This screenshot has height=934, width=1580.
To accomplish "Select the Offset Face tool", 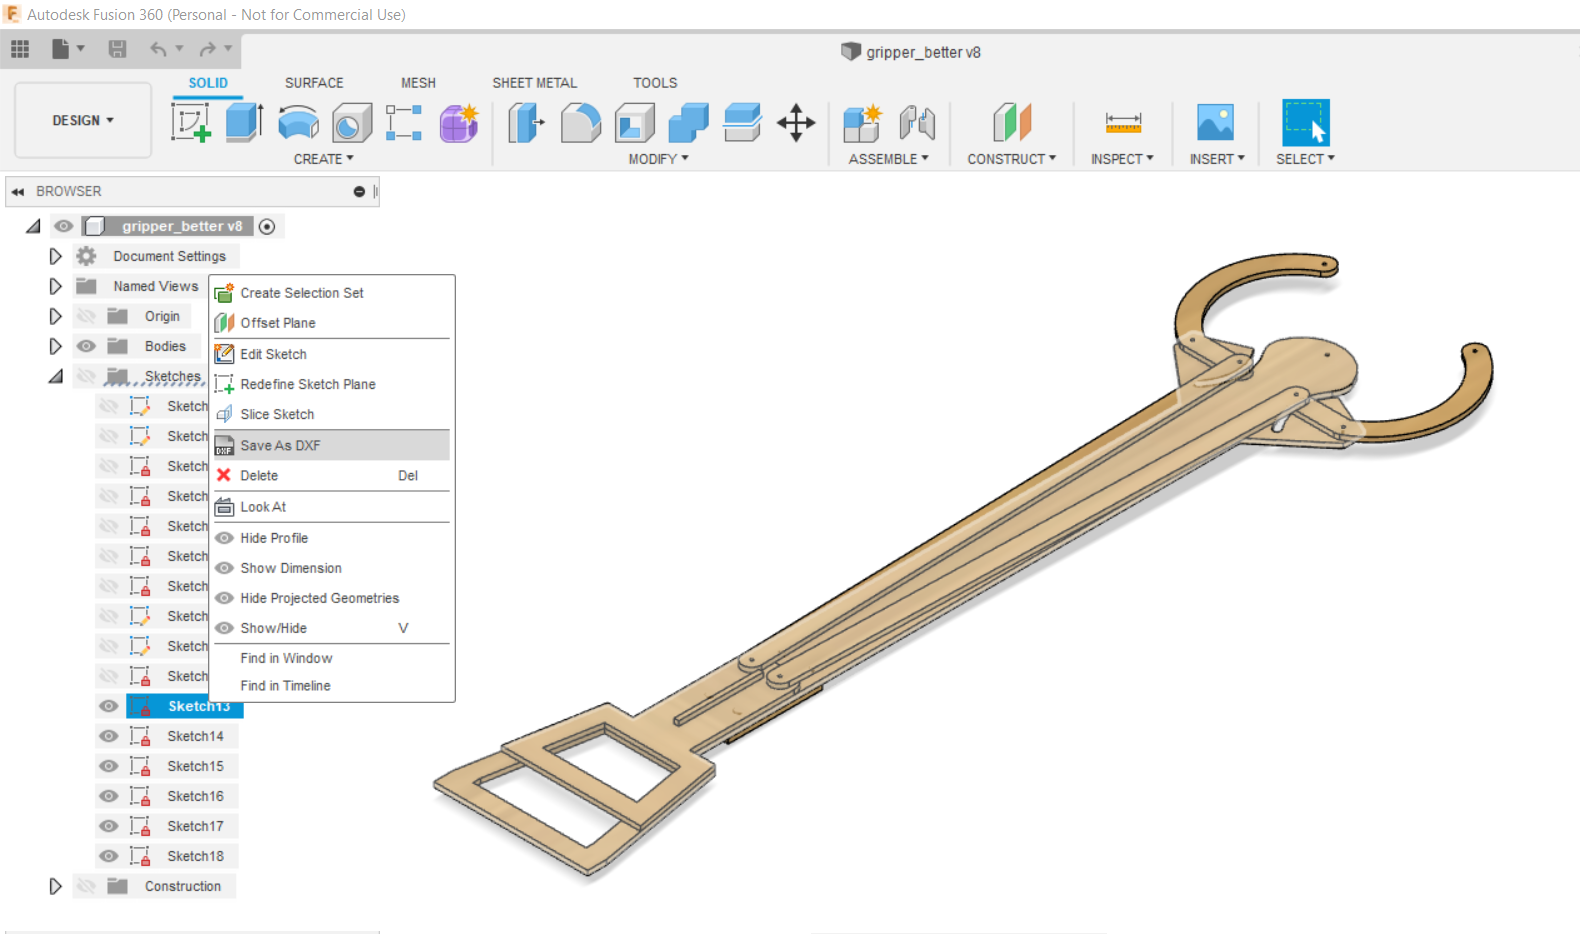I will 742,123.
